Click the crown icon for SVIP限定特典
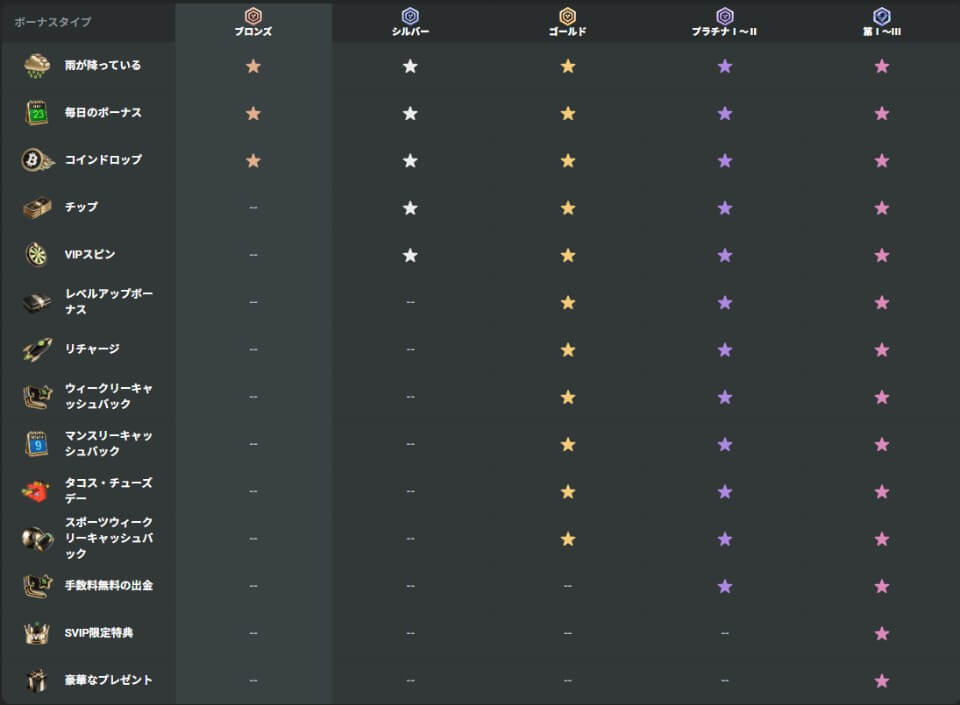 (37, 633)
